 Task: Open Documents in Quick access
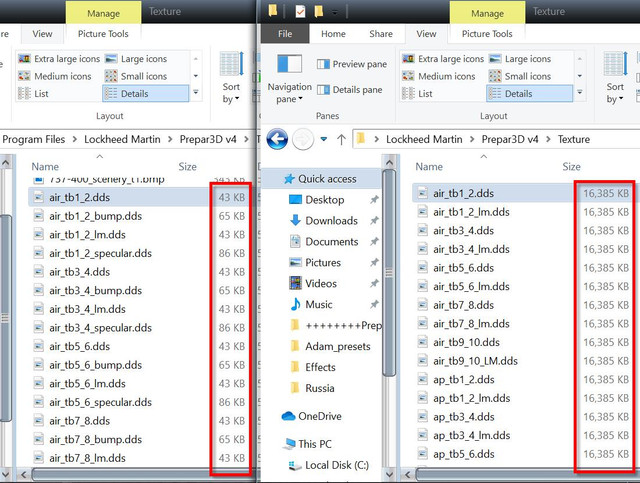[x=331, y=242]
